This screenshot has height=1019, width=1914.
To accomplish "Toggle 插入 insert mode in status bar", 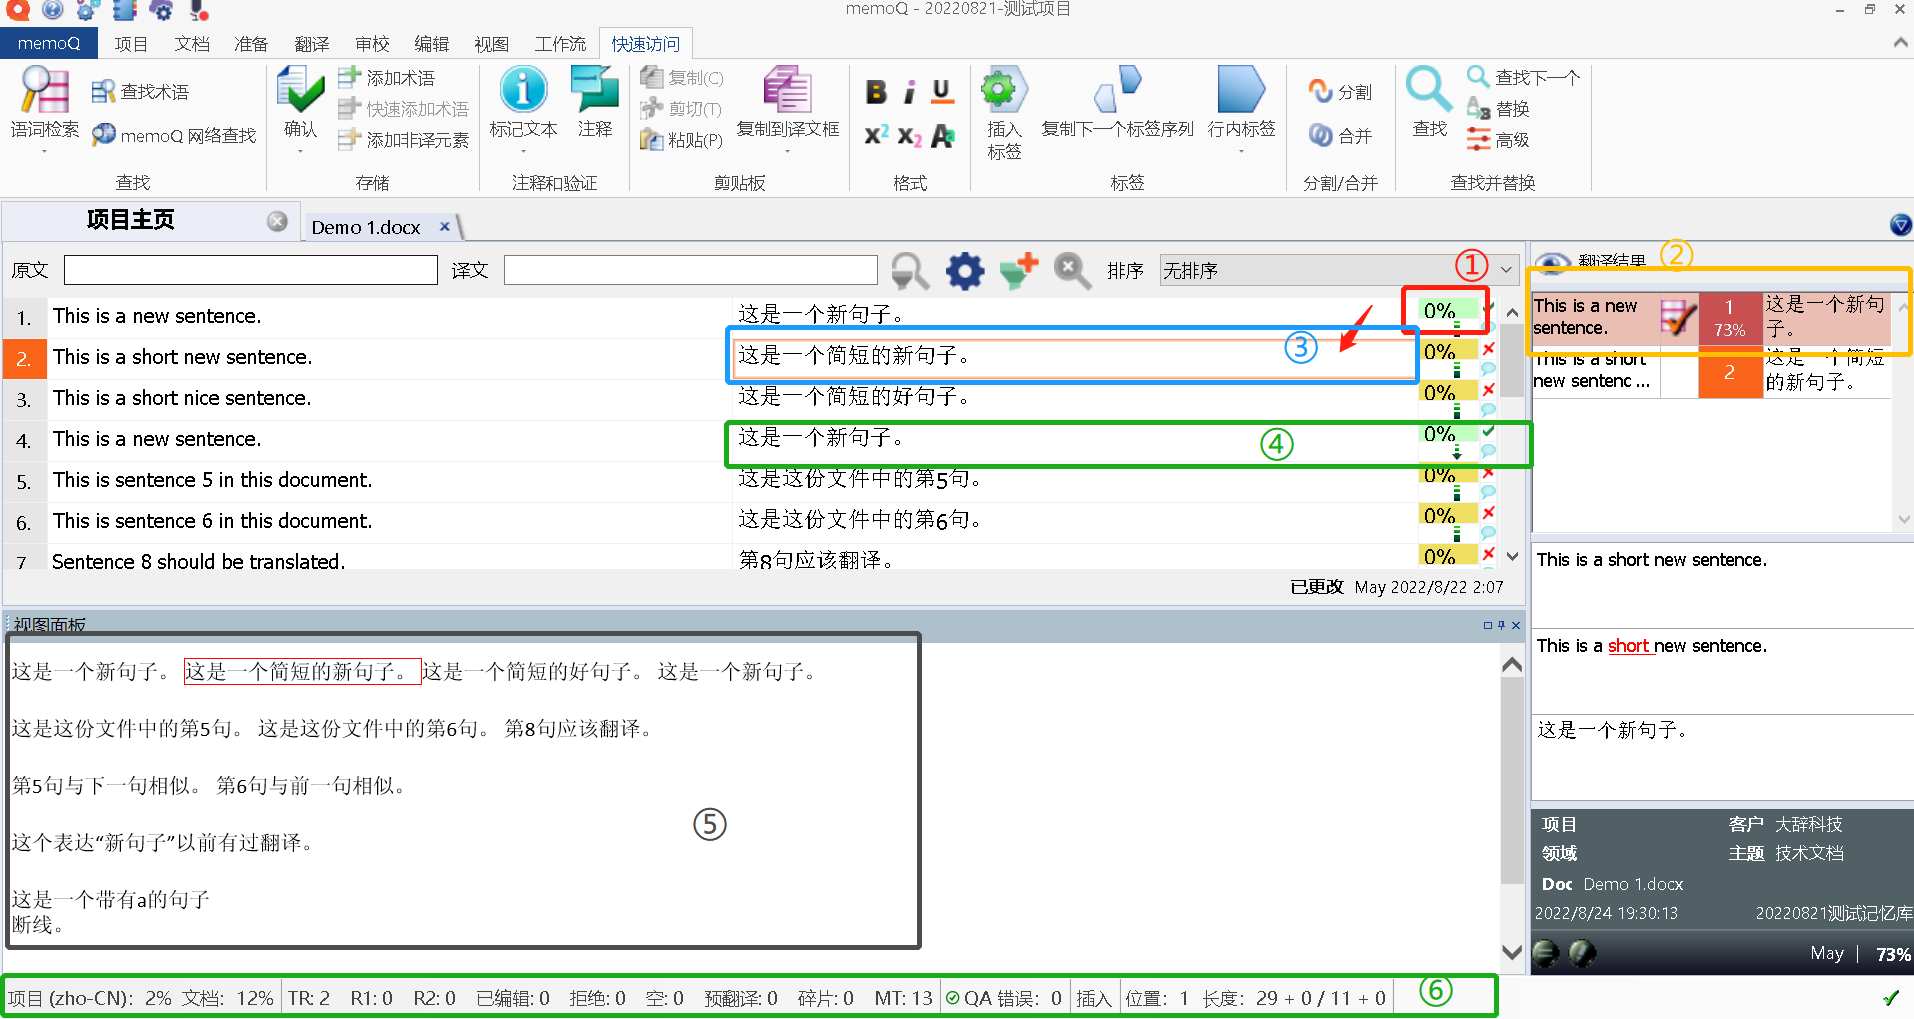I will (1094, 998).
